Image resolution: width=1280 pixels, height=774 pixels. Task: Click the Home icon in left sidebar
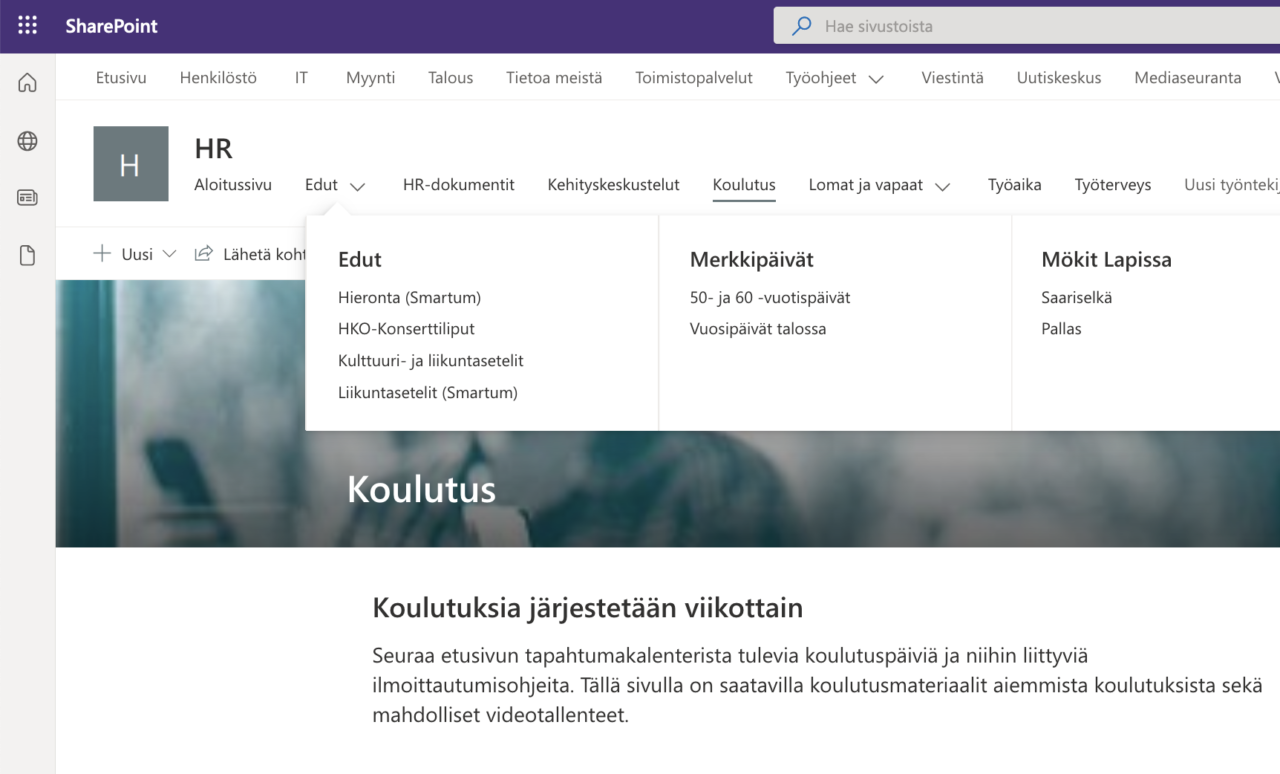pyautogui.click(x=26, y=82)
